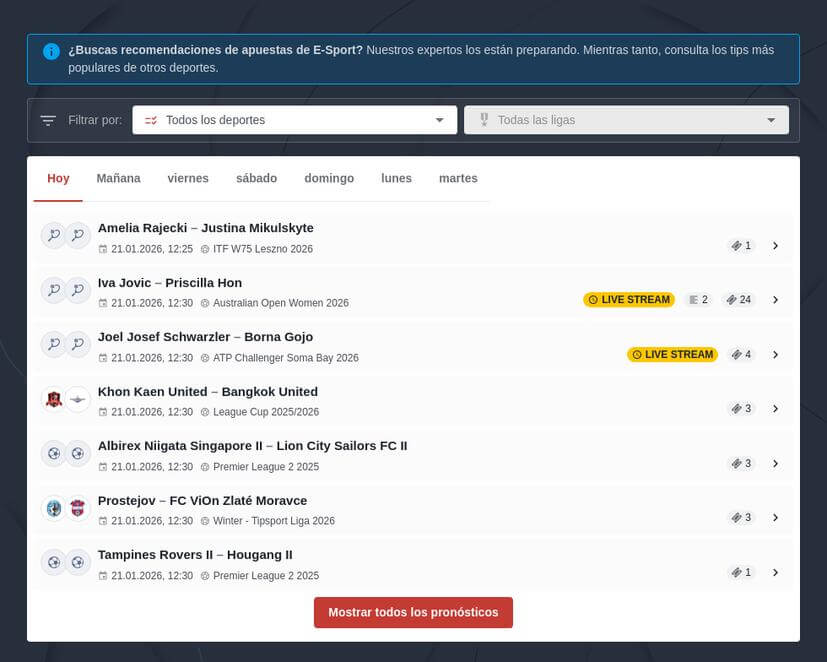
Task: Click the Prostejov club badge
Action: point(56,507)
